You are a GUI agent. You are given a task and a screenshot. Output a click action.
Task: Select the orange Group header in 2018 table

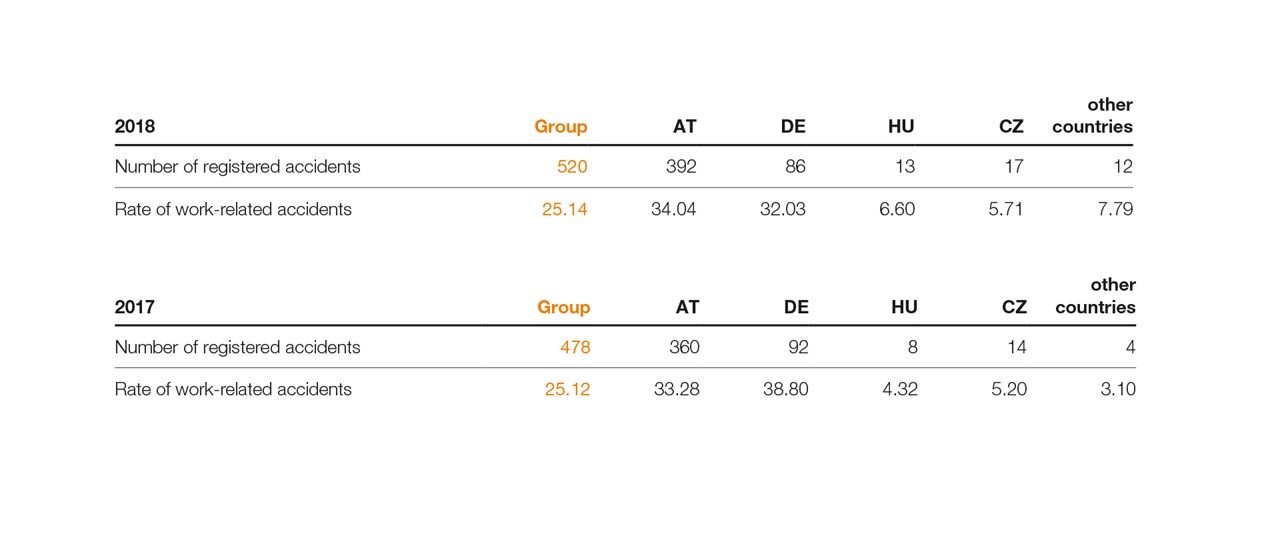coord(561,127)
